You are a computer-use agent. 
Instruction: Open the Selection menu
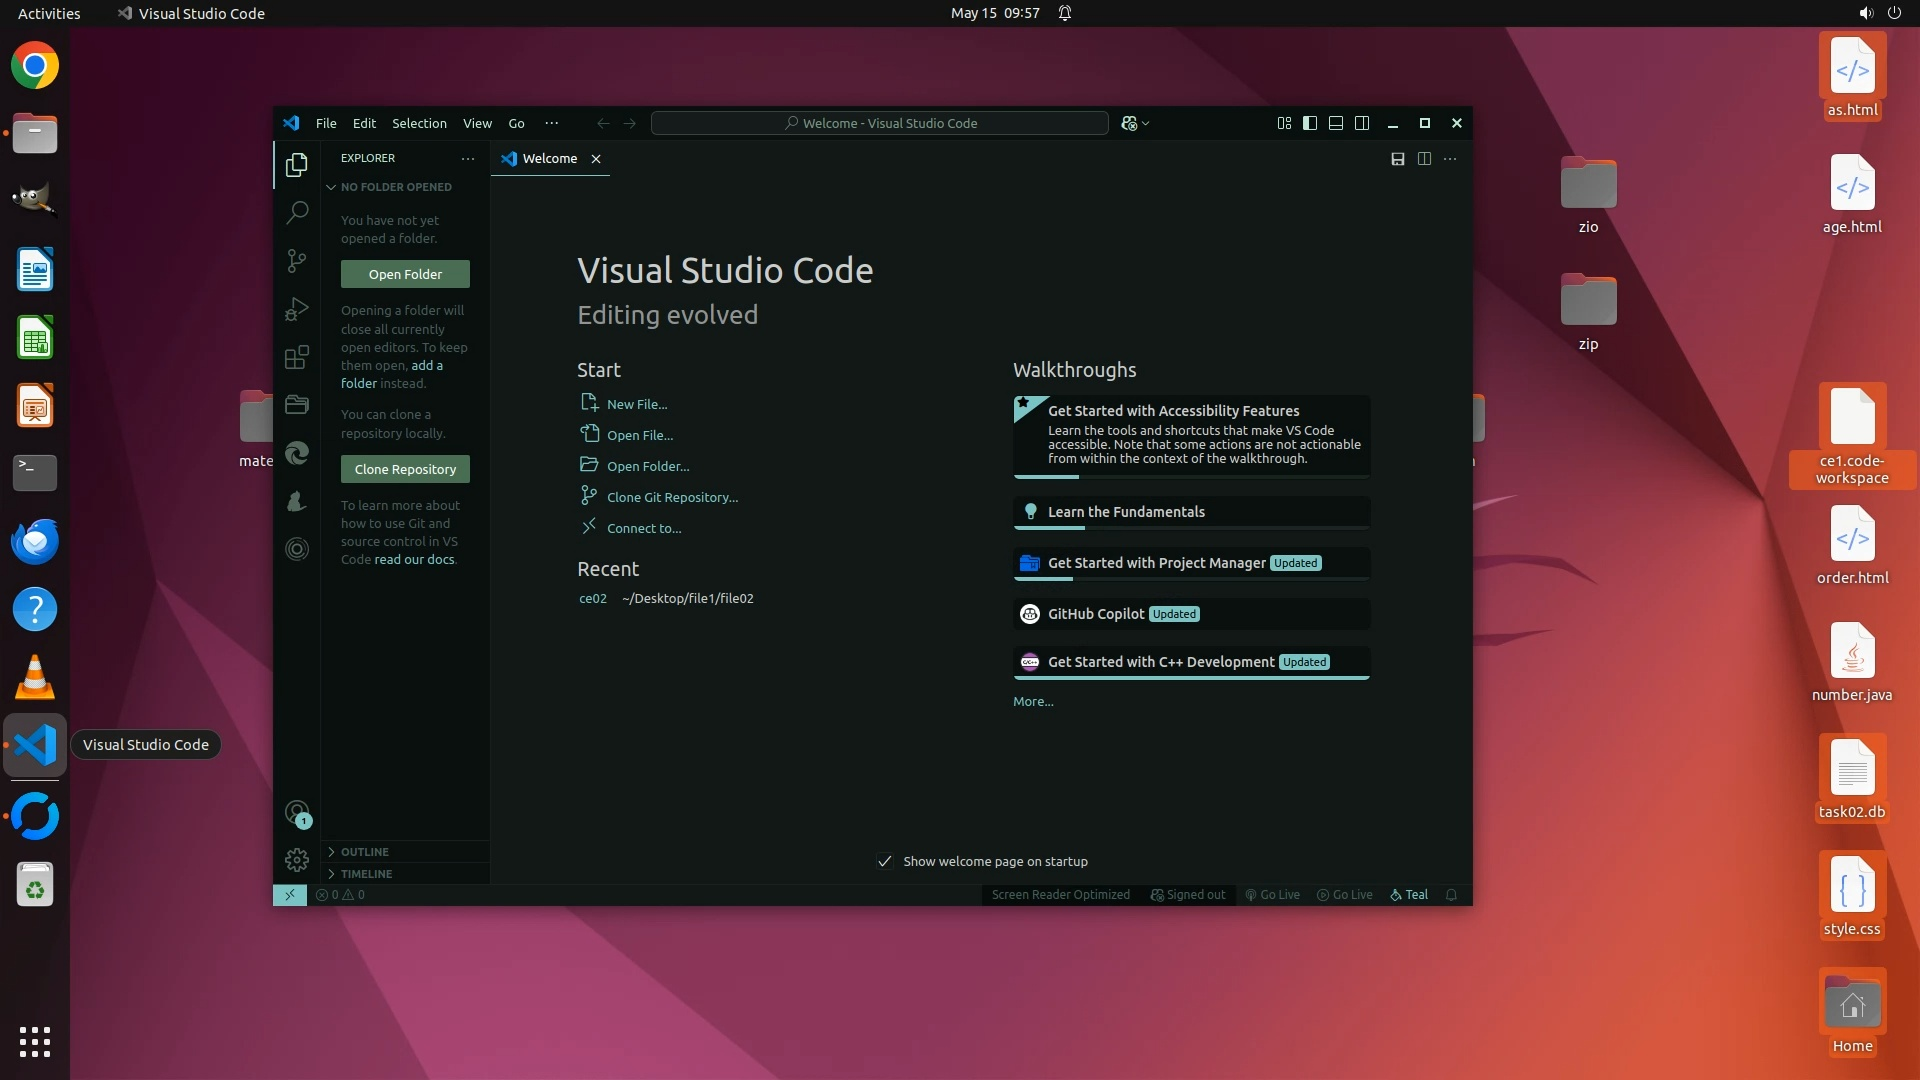click(x=419, y=123)
